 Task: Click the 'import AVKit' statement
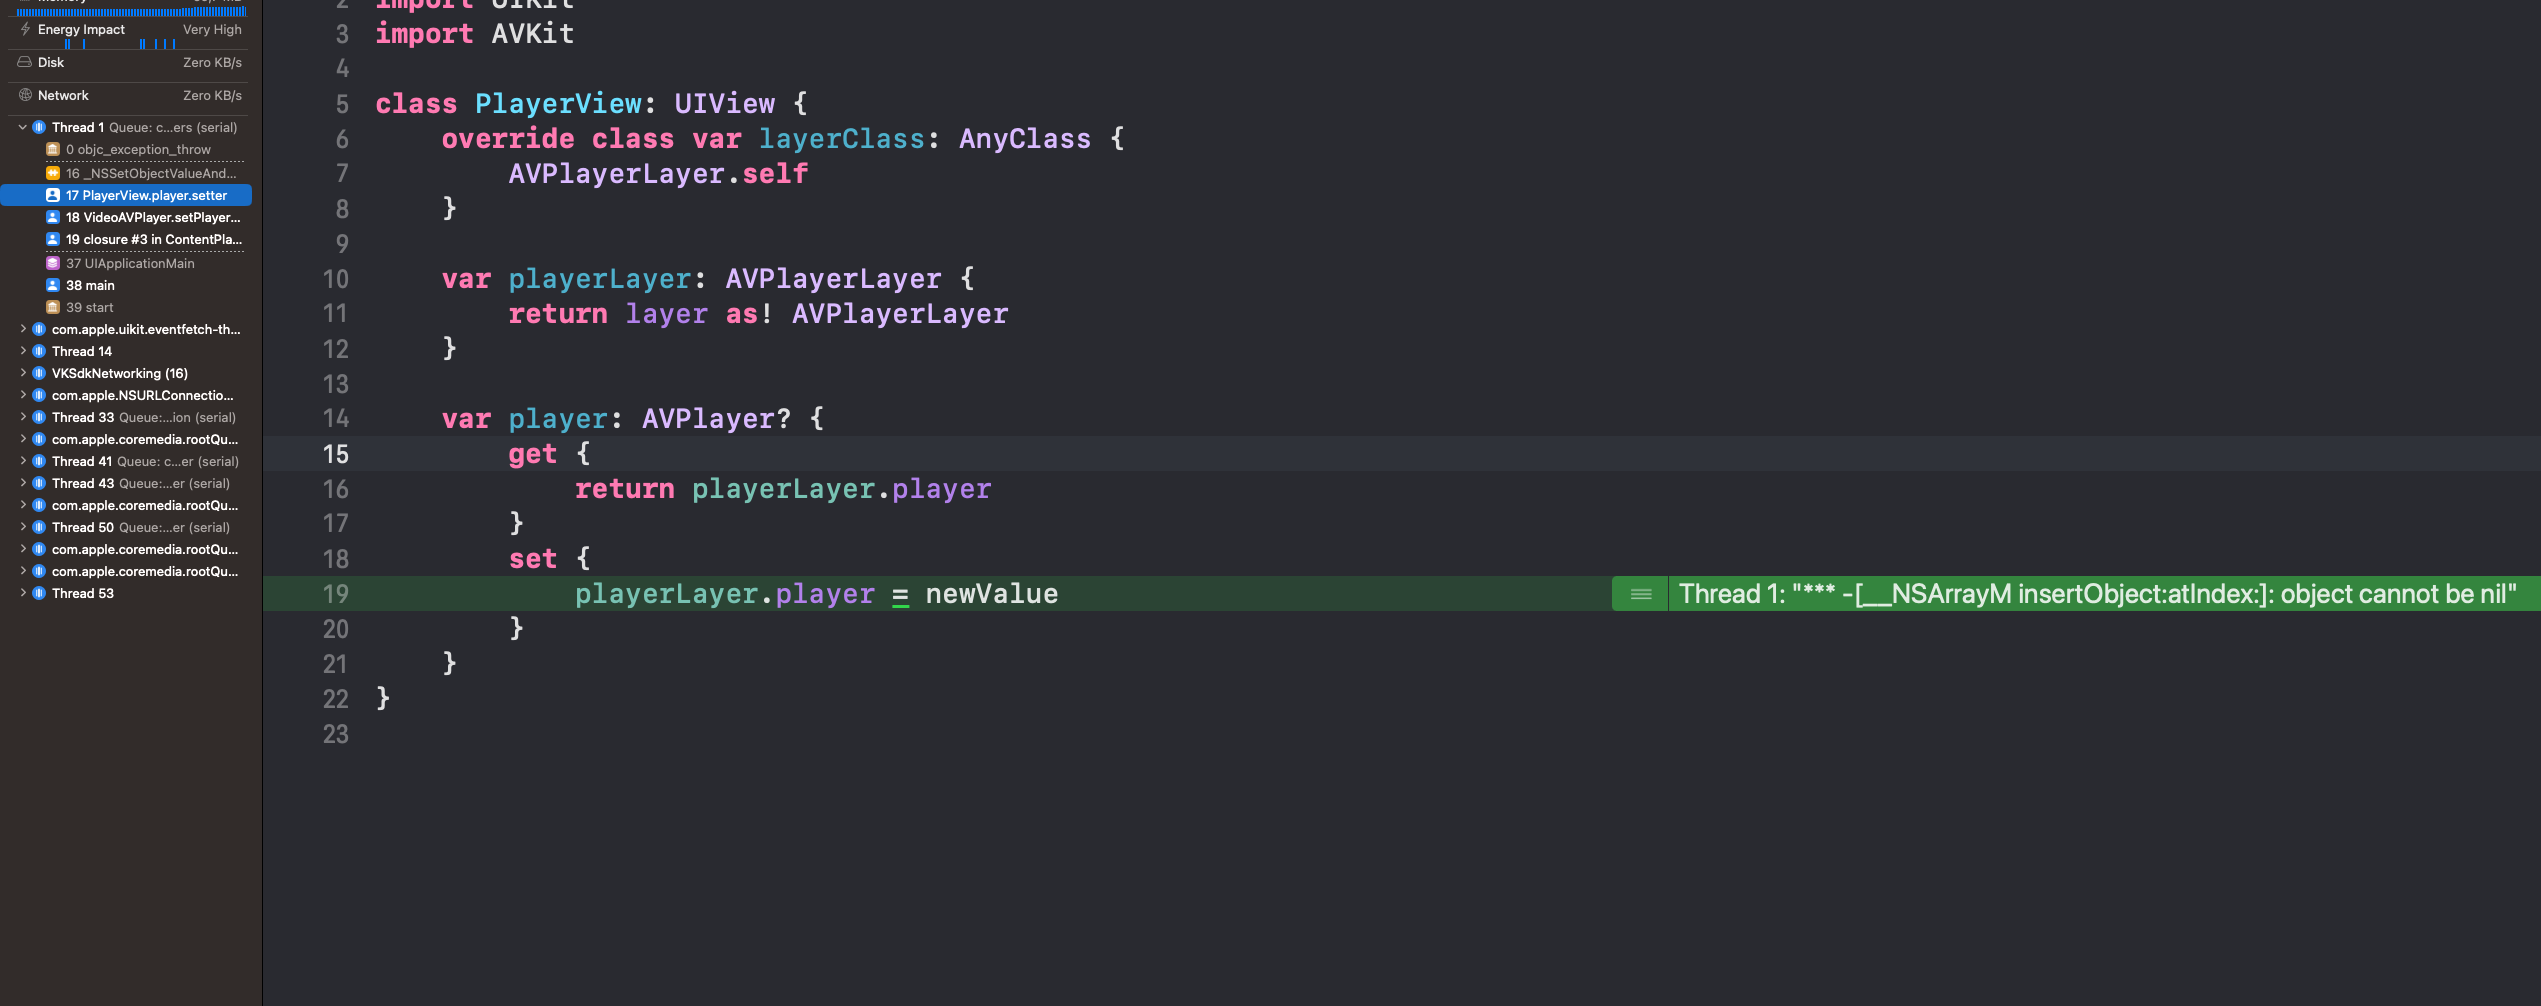(475, 34)
